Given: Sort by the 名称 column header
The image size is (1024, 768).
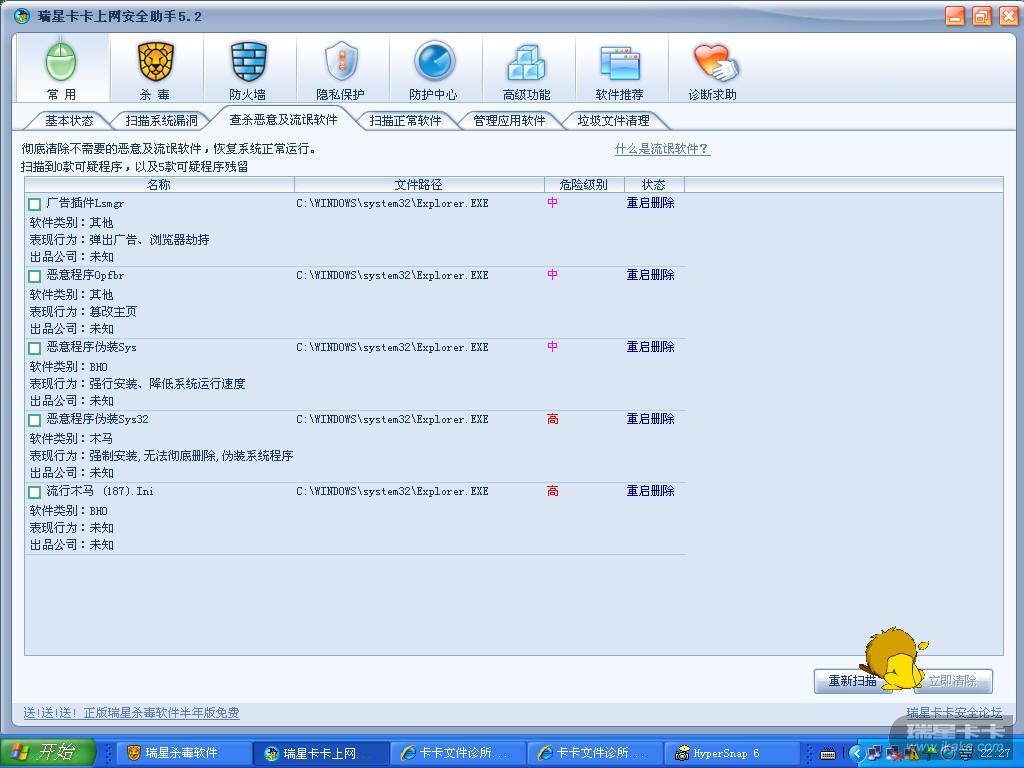Looking at the screenshot, I should (159, 185).
